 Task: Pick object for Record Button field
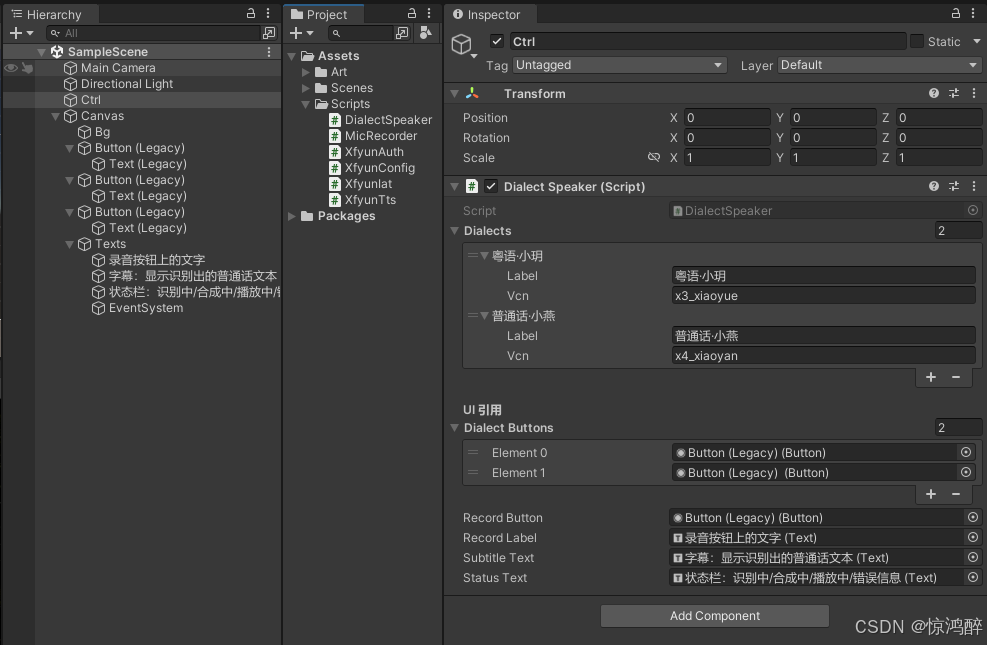pyautogui.click(x=973, y=517)
